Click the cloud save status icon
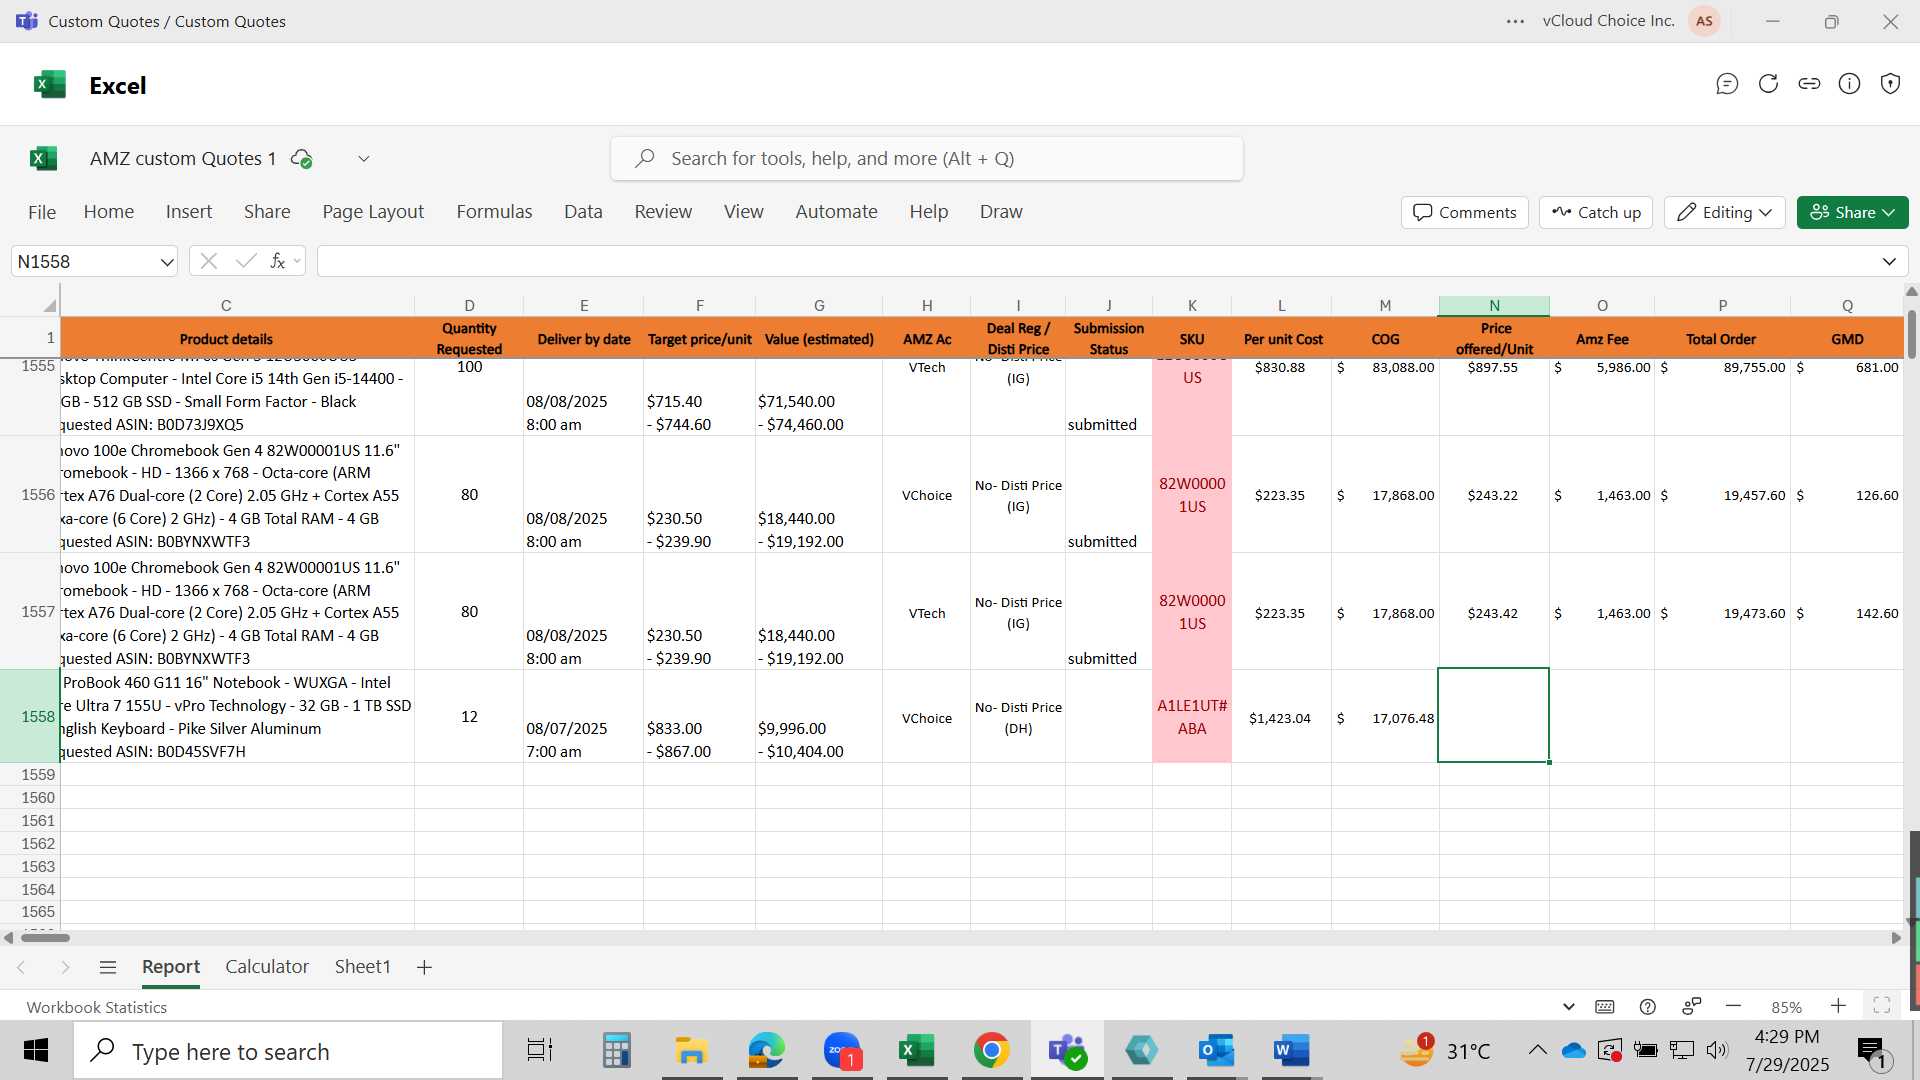The height and width of the screenshot is (1080, 1920). (301, 158)
